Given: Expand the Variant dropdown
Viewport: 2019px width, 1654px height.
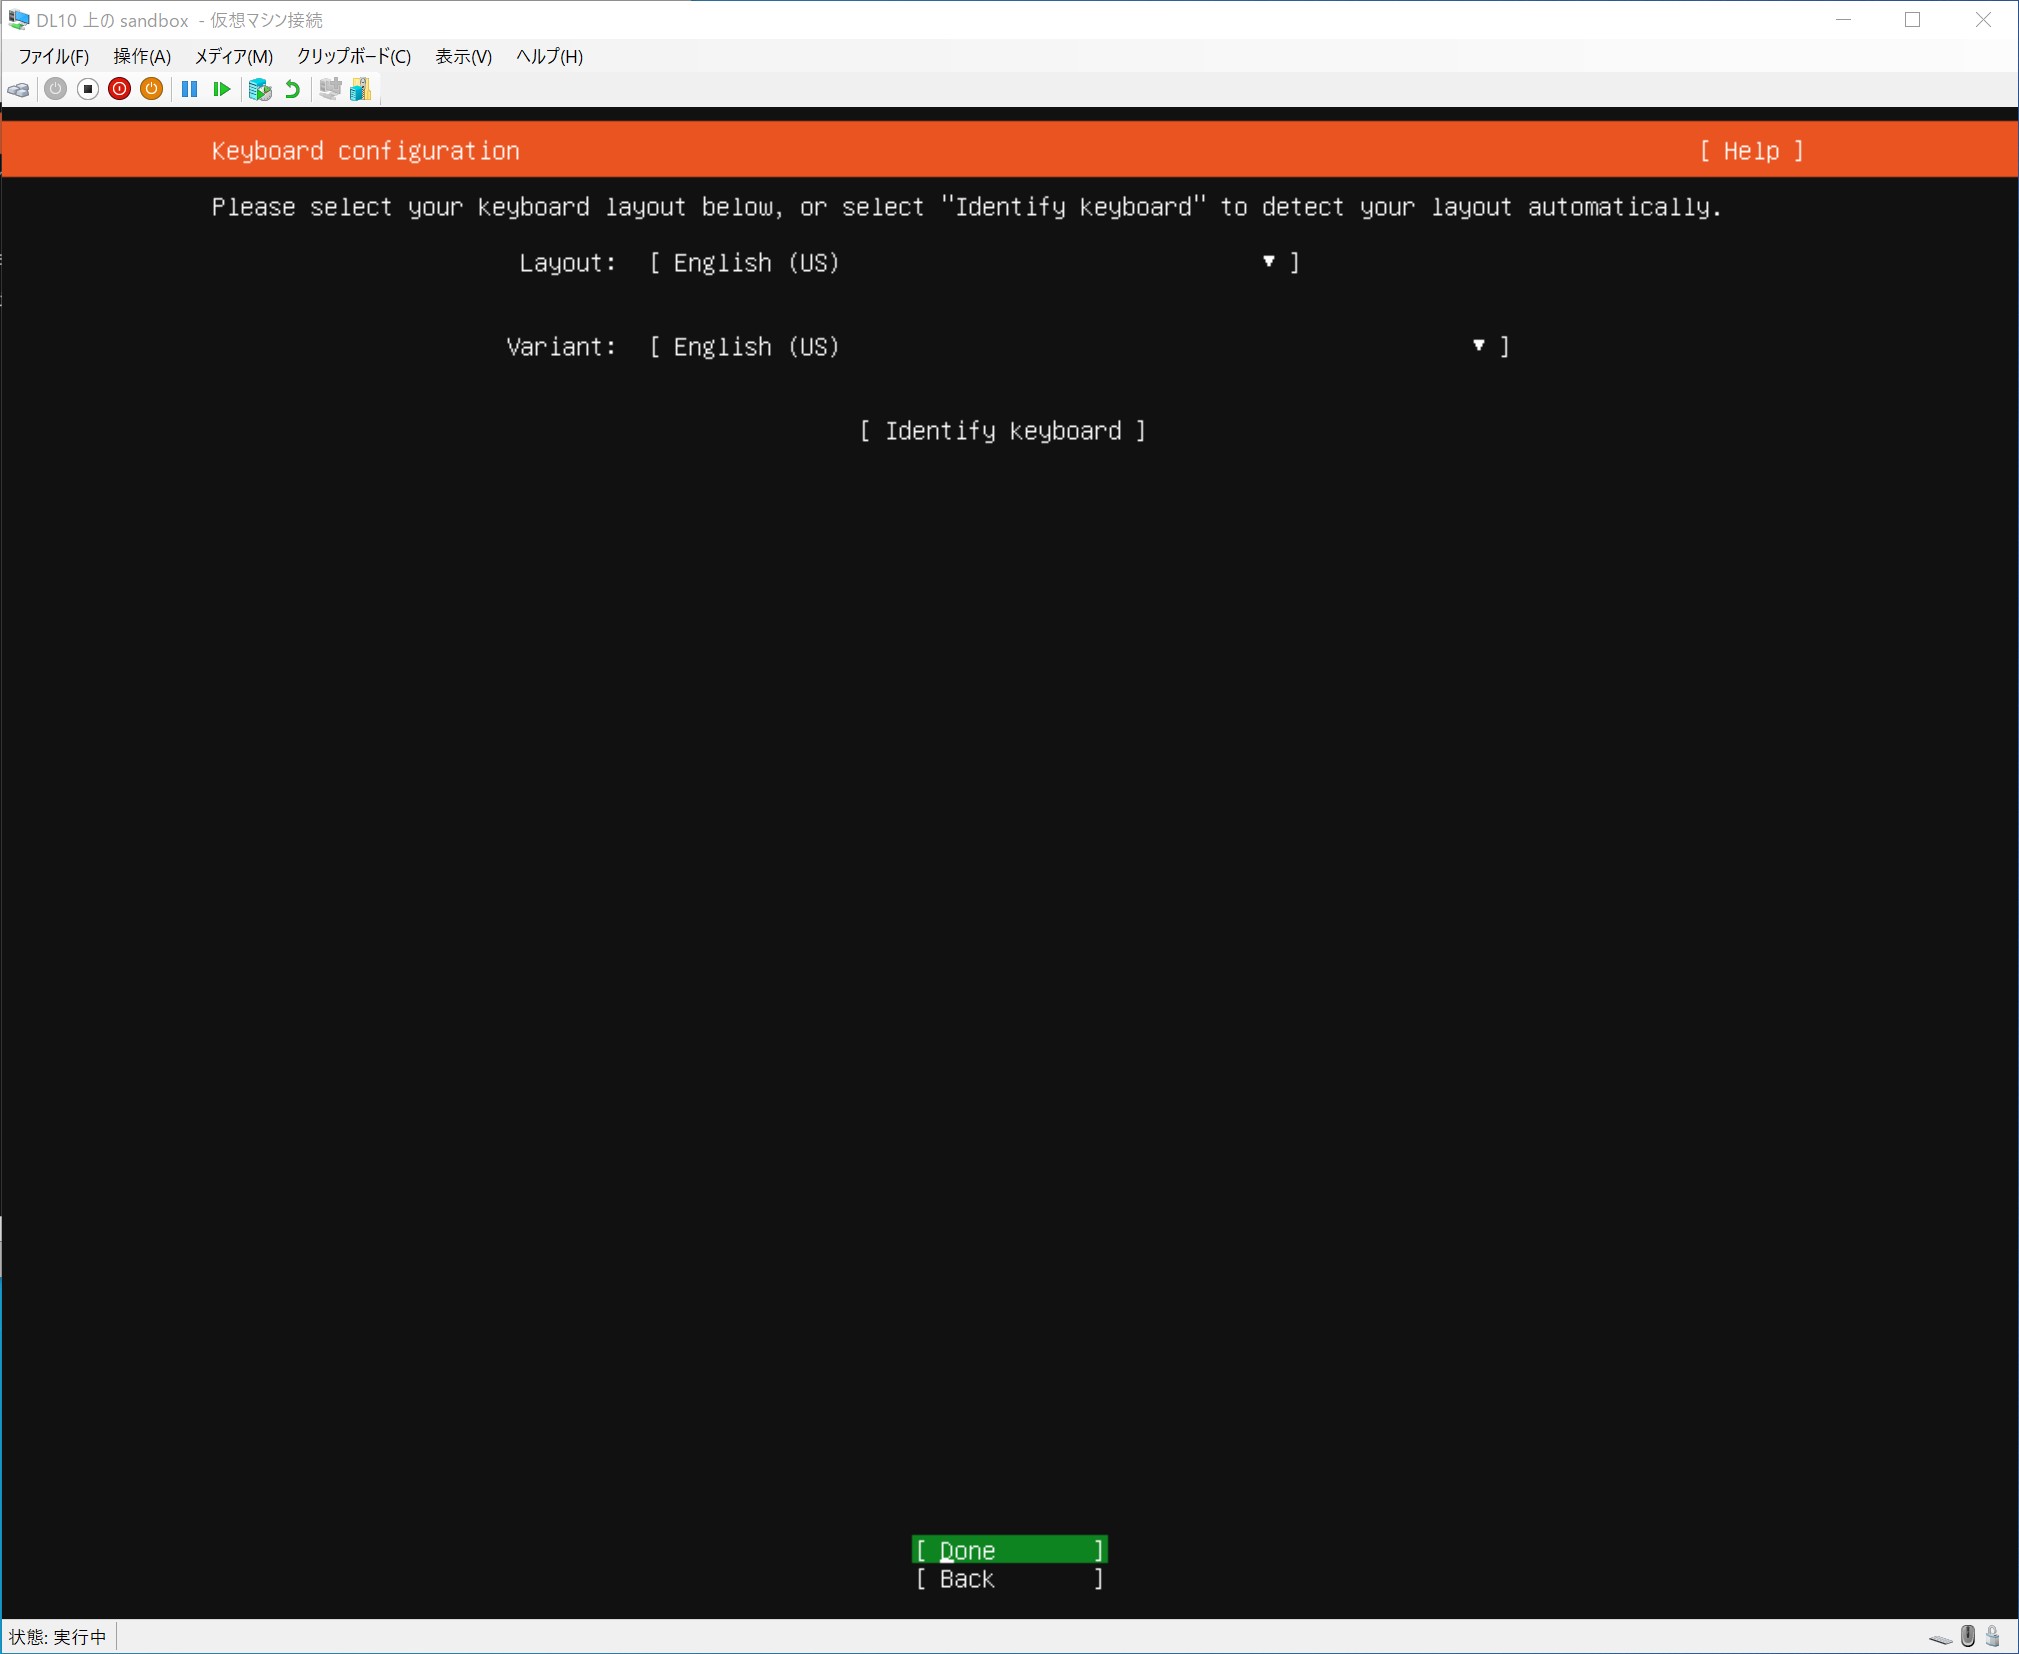Looking at the screenshot, I should click(1079, 347).
